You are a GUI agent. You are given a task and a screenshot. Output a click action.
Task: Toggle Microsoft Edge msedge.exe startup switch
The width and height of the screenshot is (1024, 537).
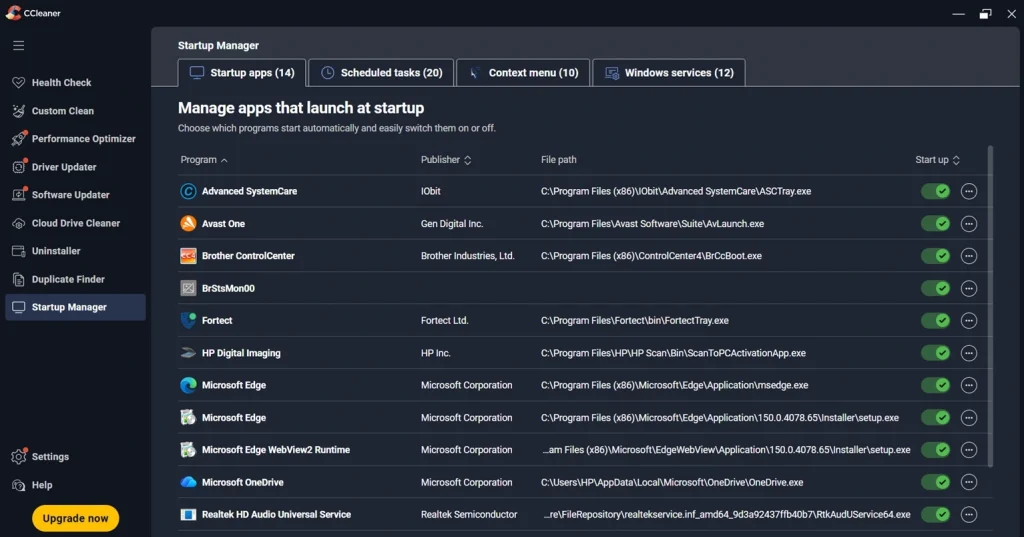[x=935, y=385]
